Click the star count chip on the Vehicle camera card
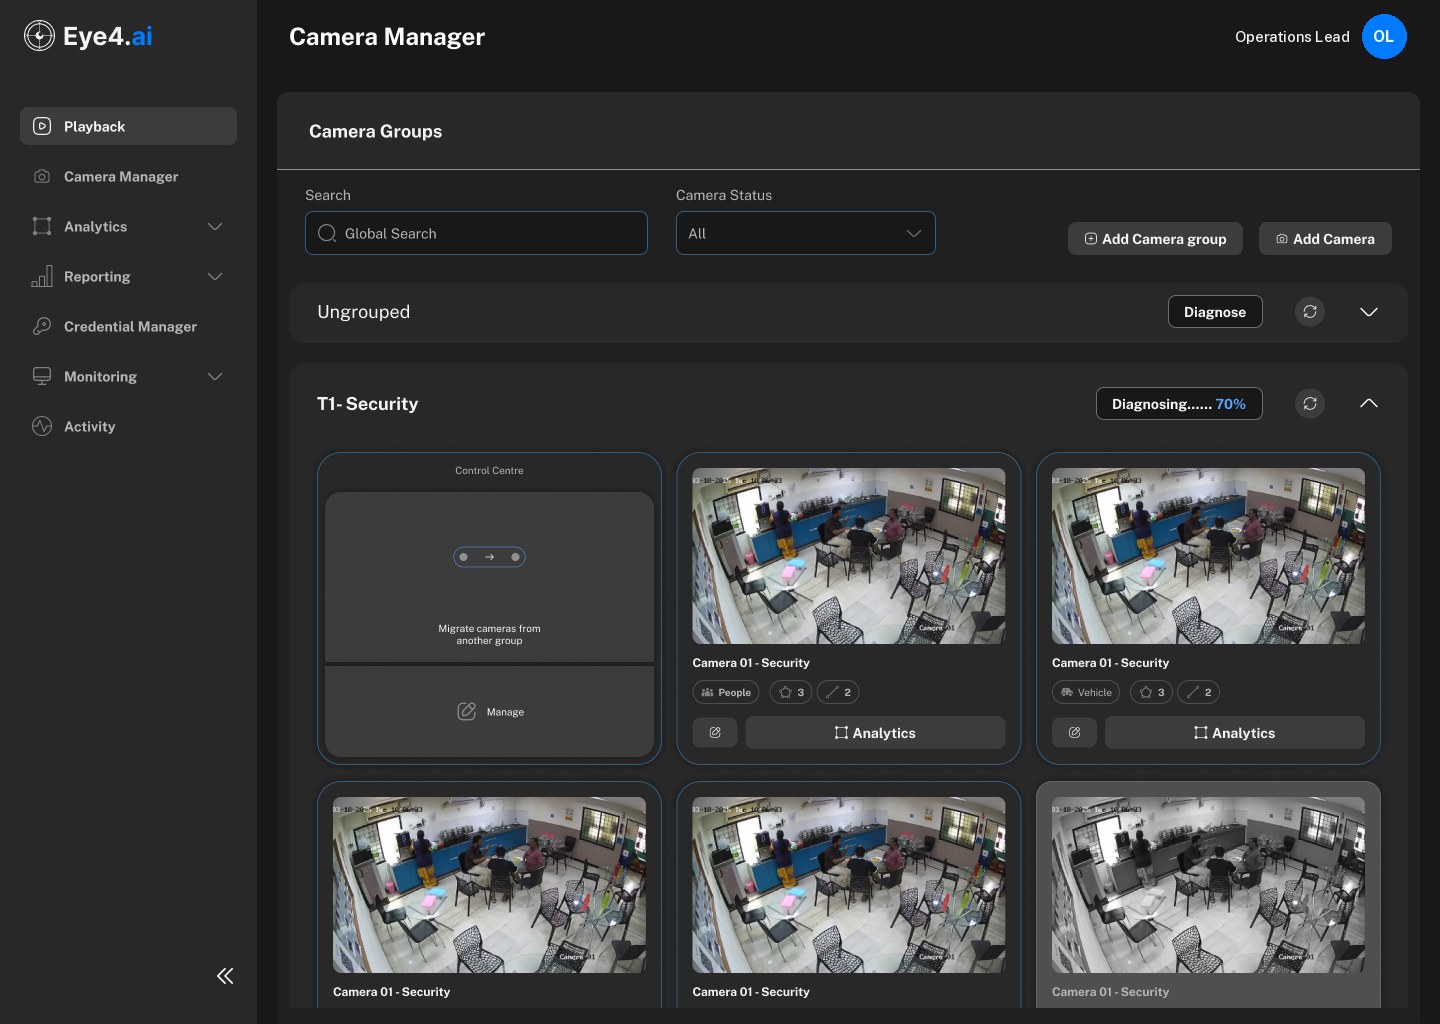The image size is (1440, 1024). (1151, 692)
